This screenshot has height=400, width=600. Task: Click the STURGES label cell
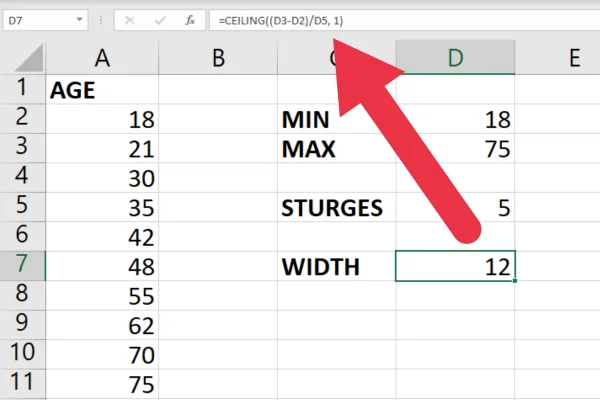pyautogui.click(x=337, y=207)
